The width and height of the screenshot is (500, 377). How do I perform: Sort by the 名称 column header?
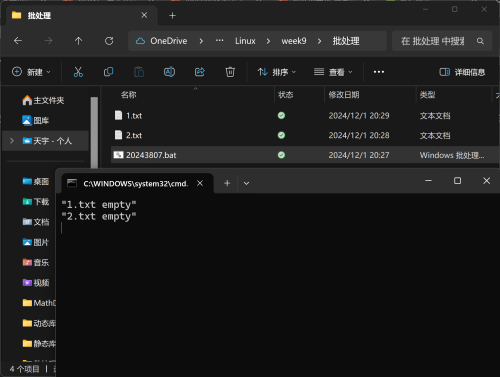click(x=129, y=95)
